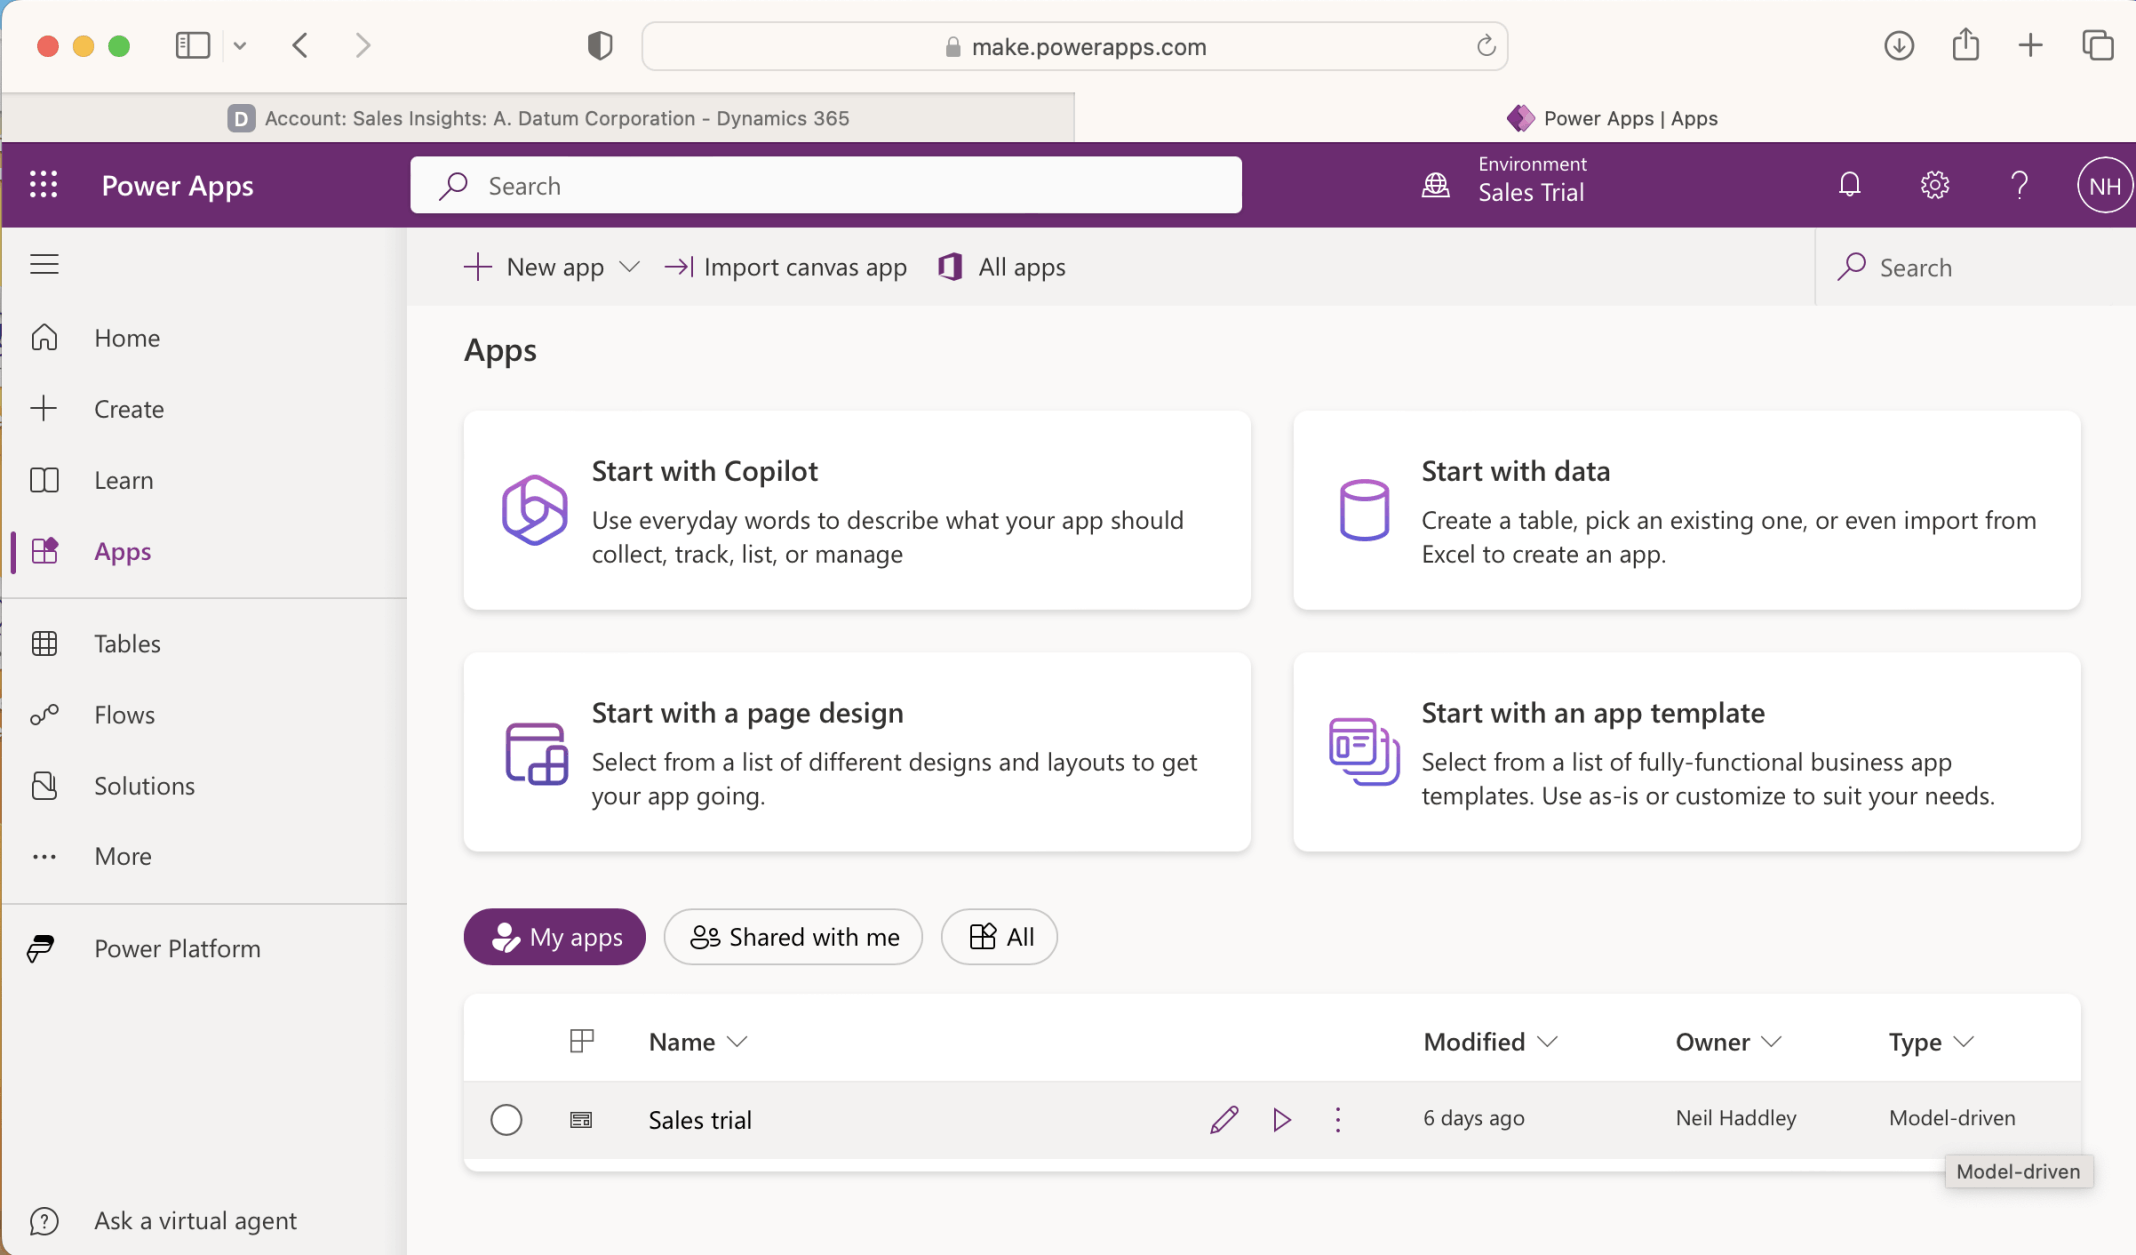This screenshot has width=2136, height=1255.
Task: Select the Sales trial row radio circle
Action: [506, 1119]
